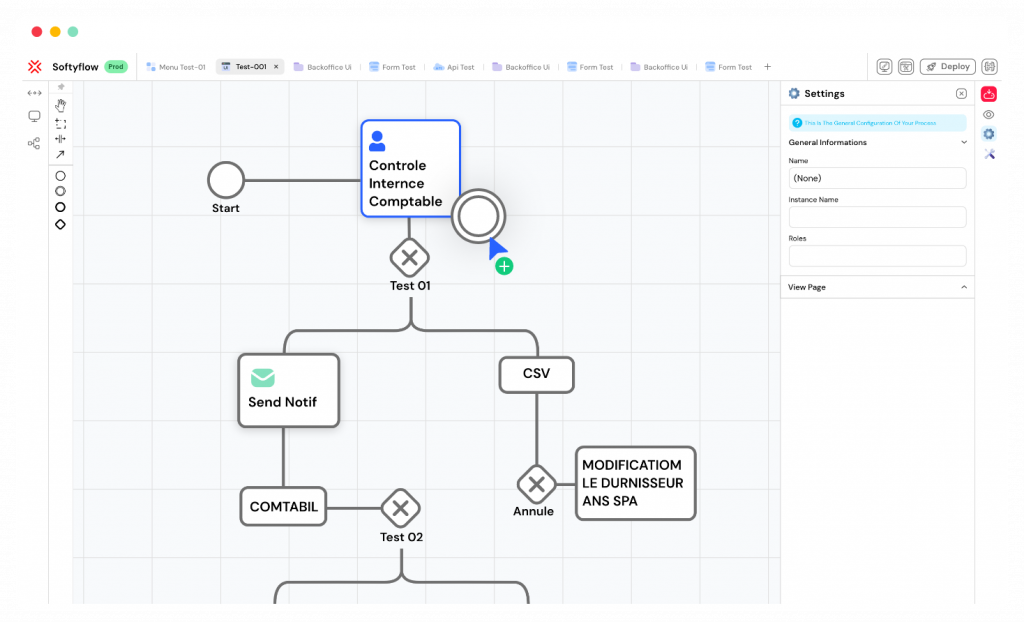
Task: Click the macOS red close light
Action: tap(37, 31)
